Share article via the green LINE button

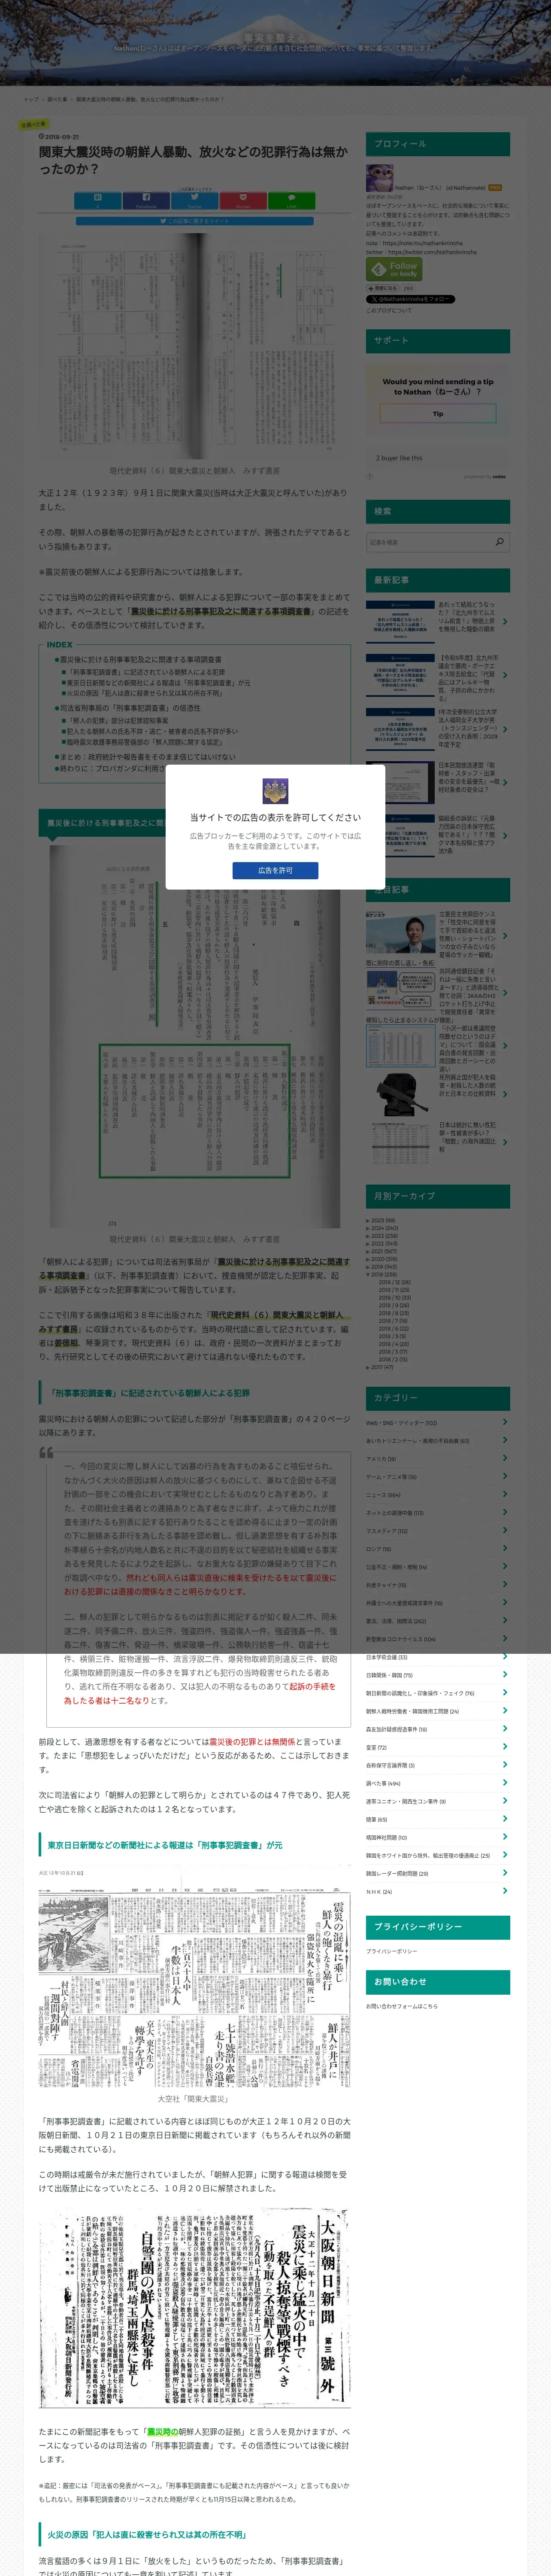click(x=291, y=200)
